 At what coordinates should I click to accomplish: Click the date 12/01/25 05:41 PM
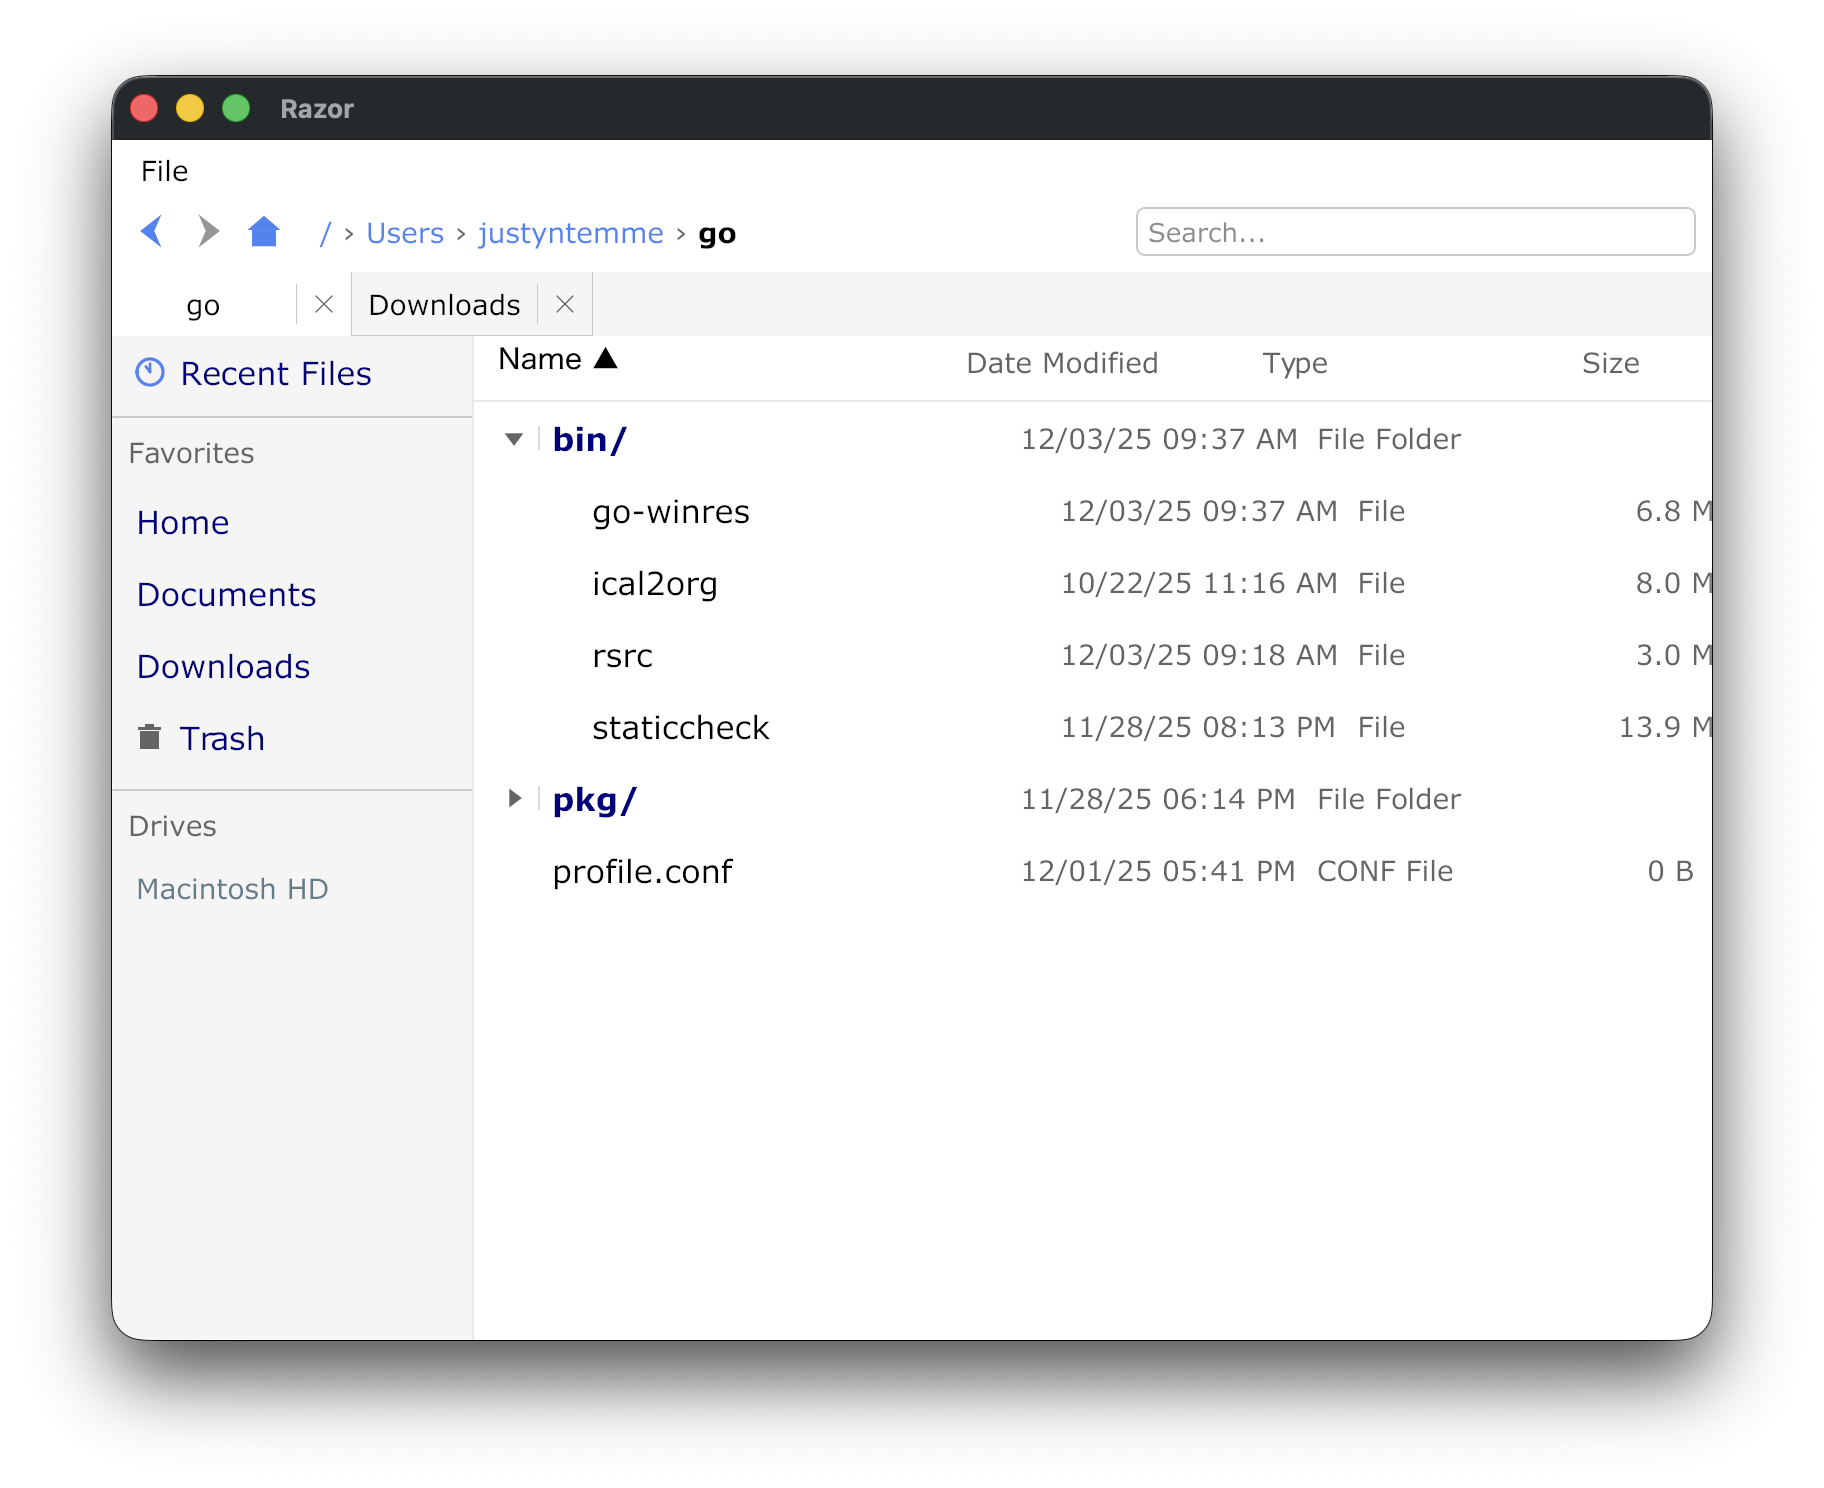tap(1158, 871)
